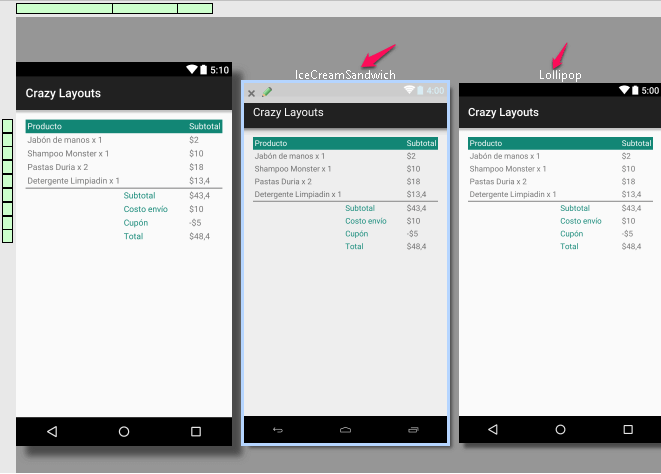Select the IceCreamSandwich preview label

pos(345,75)
